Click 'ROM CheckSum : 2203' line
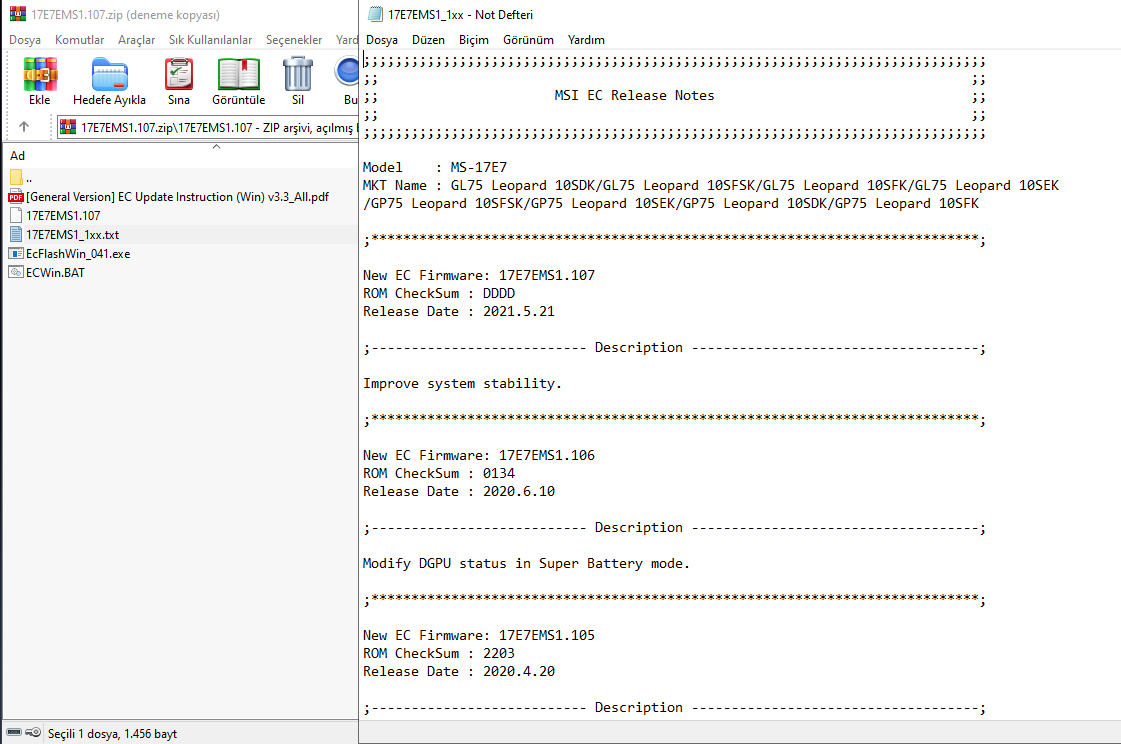Screen dimensions: 1121x744 [438, 653]
